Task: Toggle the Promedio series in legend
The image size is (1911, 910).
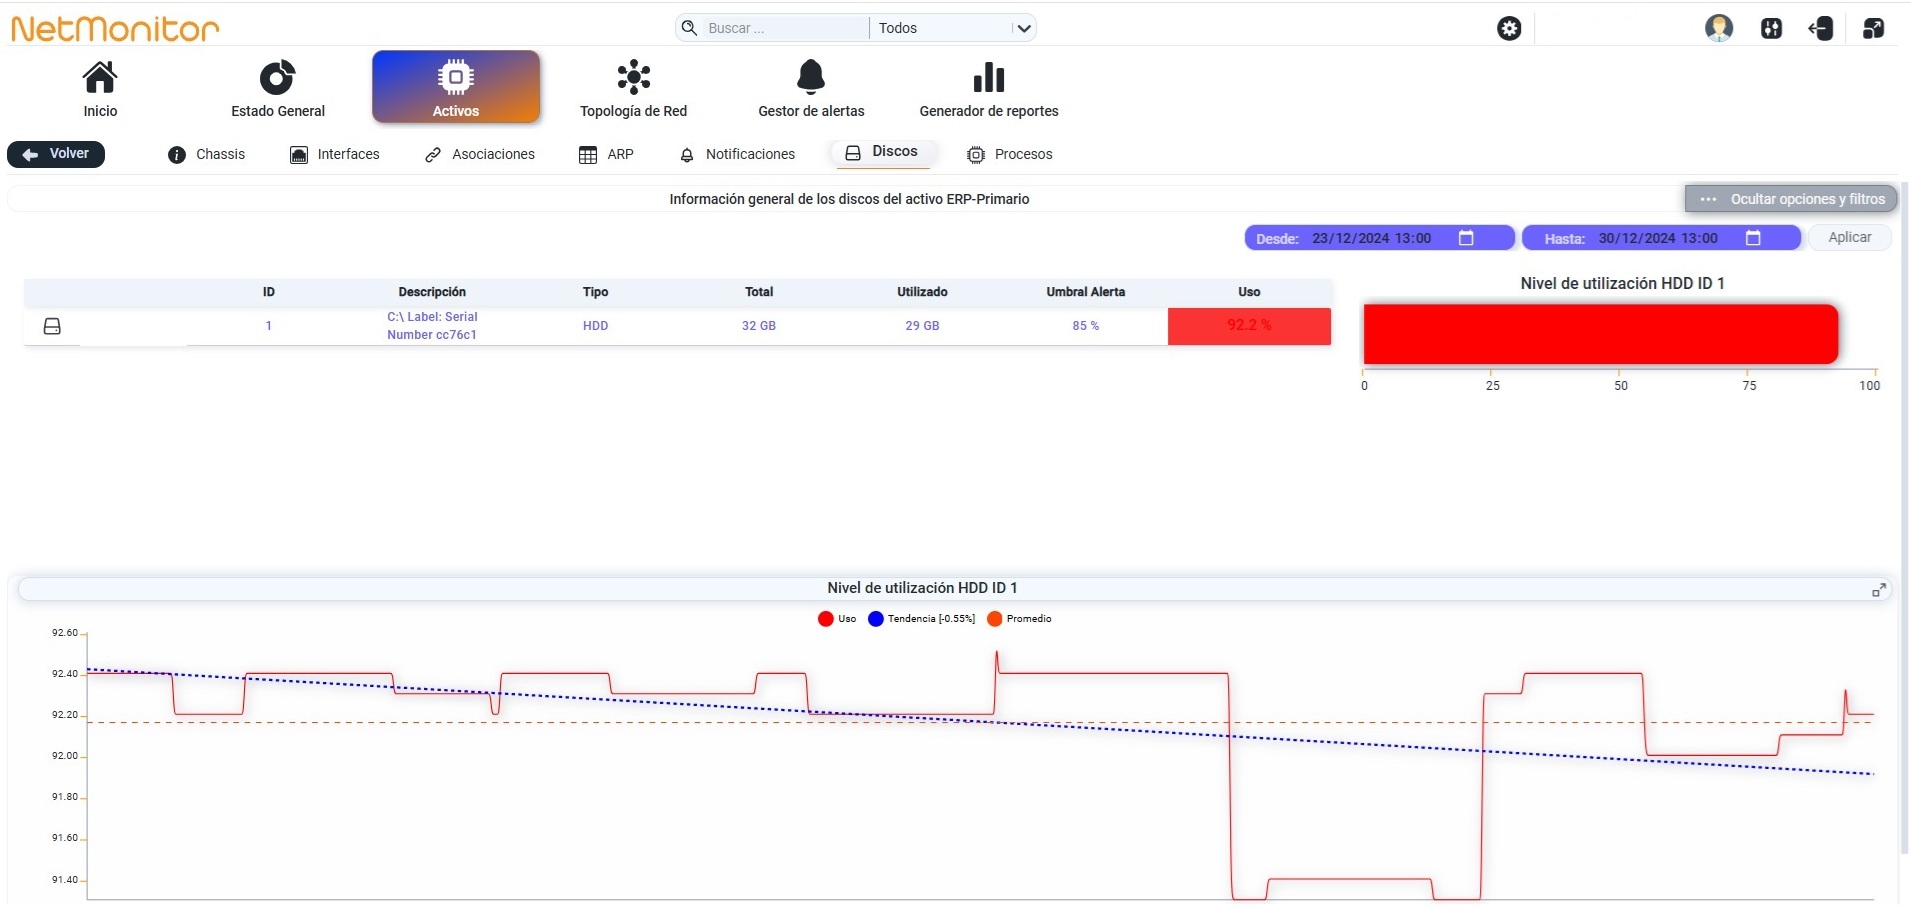Action: coord(1019,619)
